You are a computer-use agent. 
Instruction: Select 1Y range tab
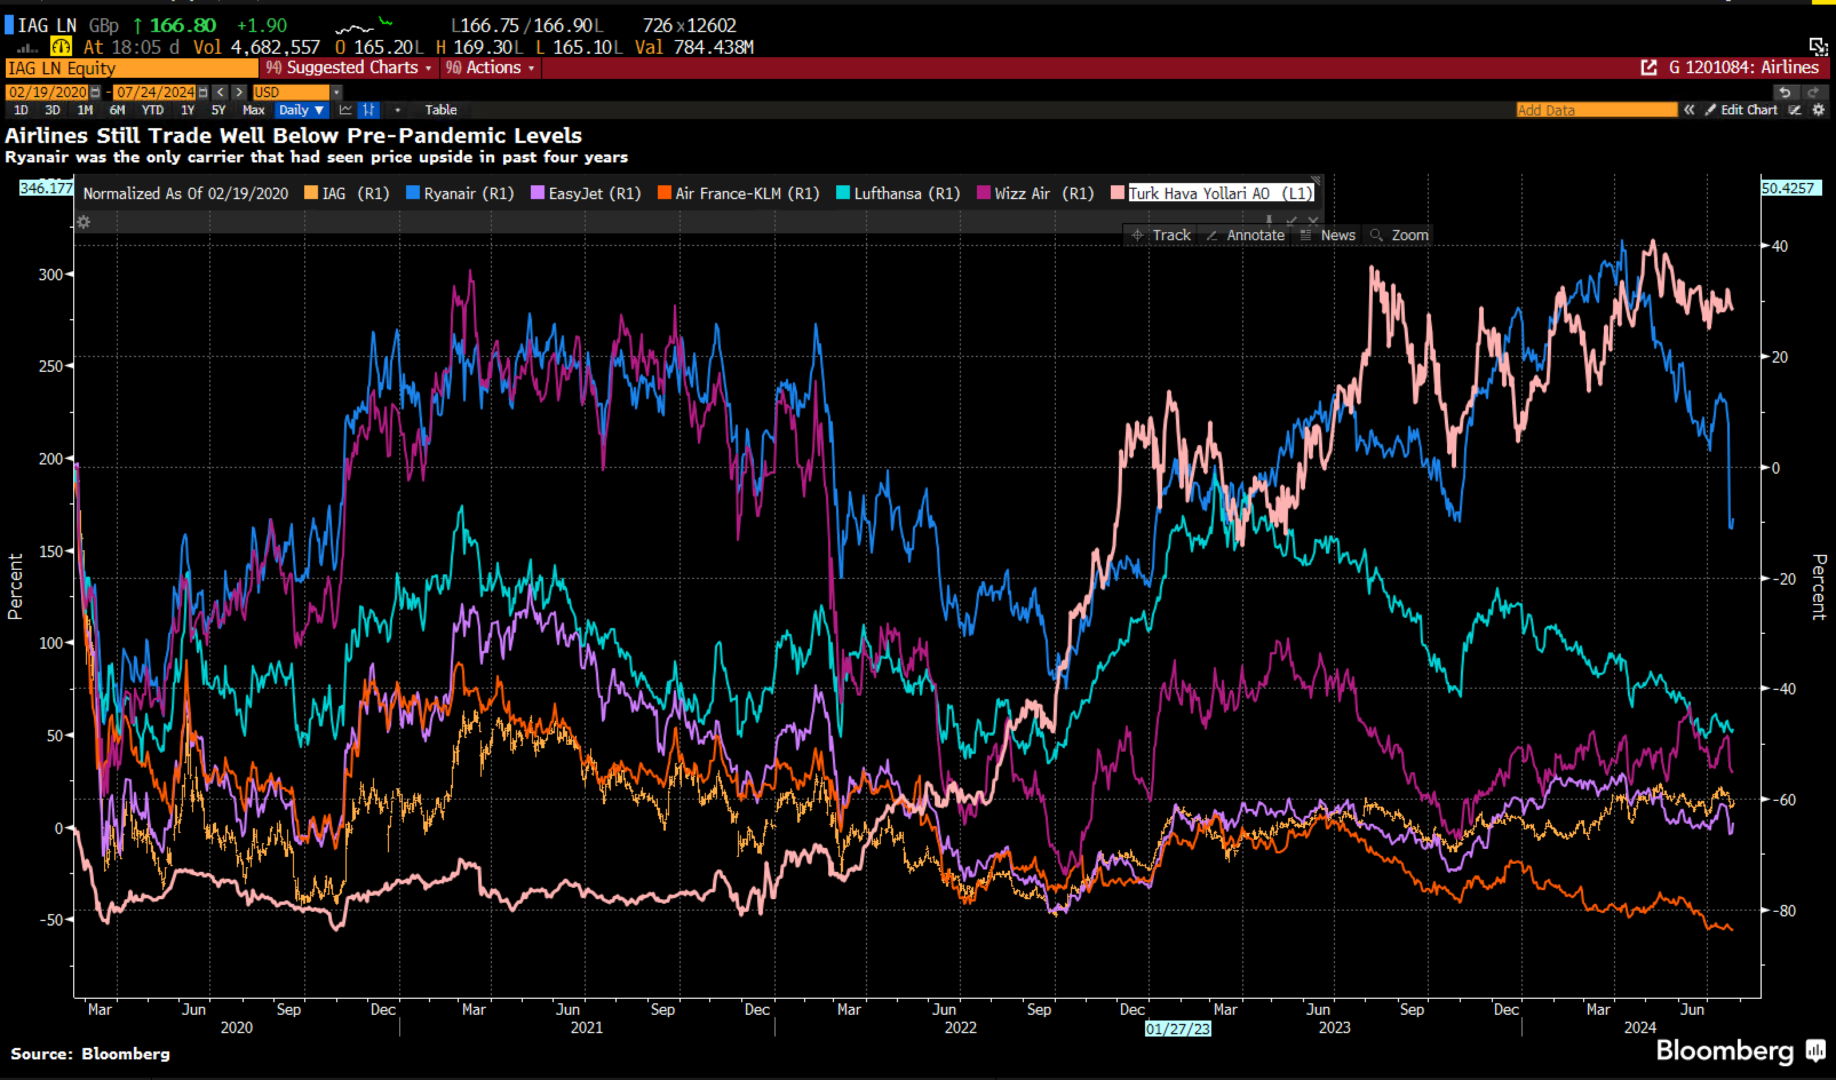[x=187, y=110]
